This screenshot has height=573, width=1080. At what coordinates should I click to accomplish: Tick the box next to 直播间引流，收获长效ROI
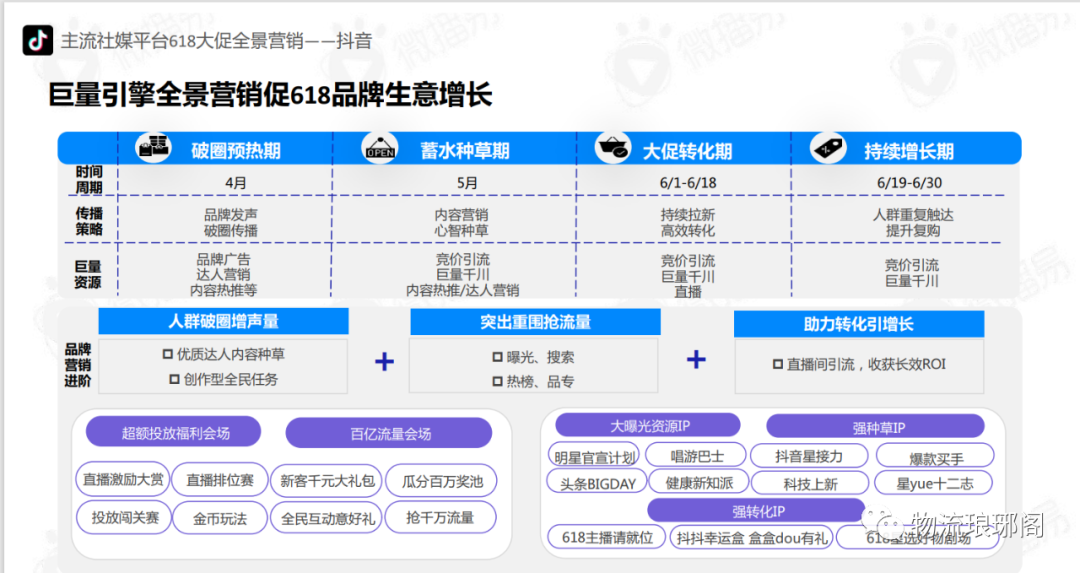click(778, 364)
